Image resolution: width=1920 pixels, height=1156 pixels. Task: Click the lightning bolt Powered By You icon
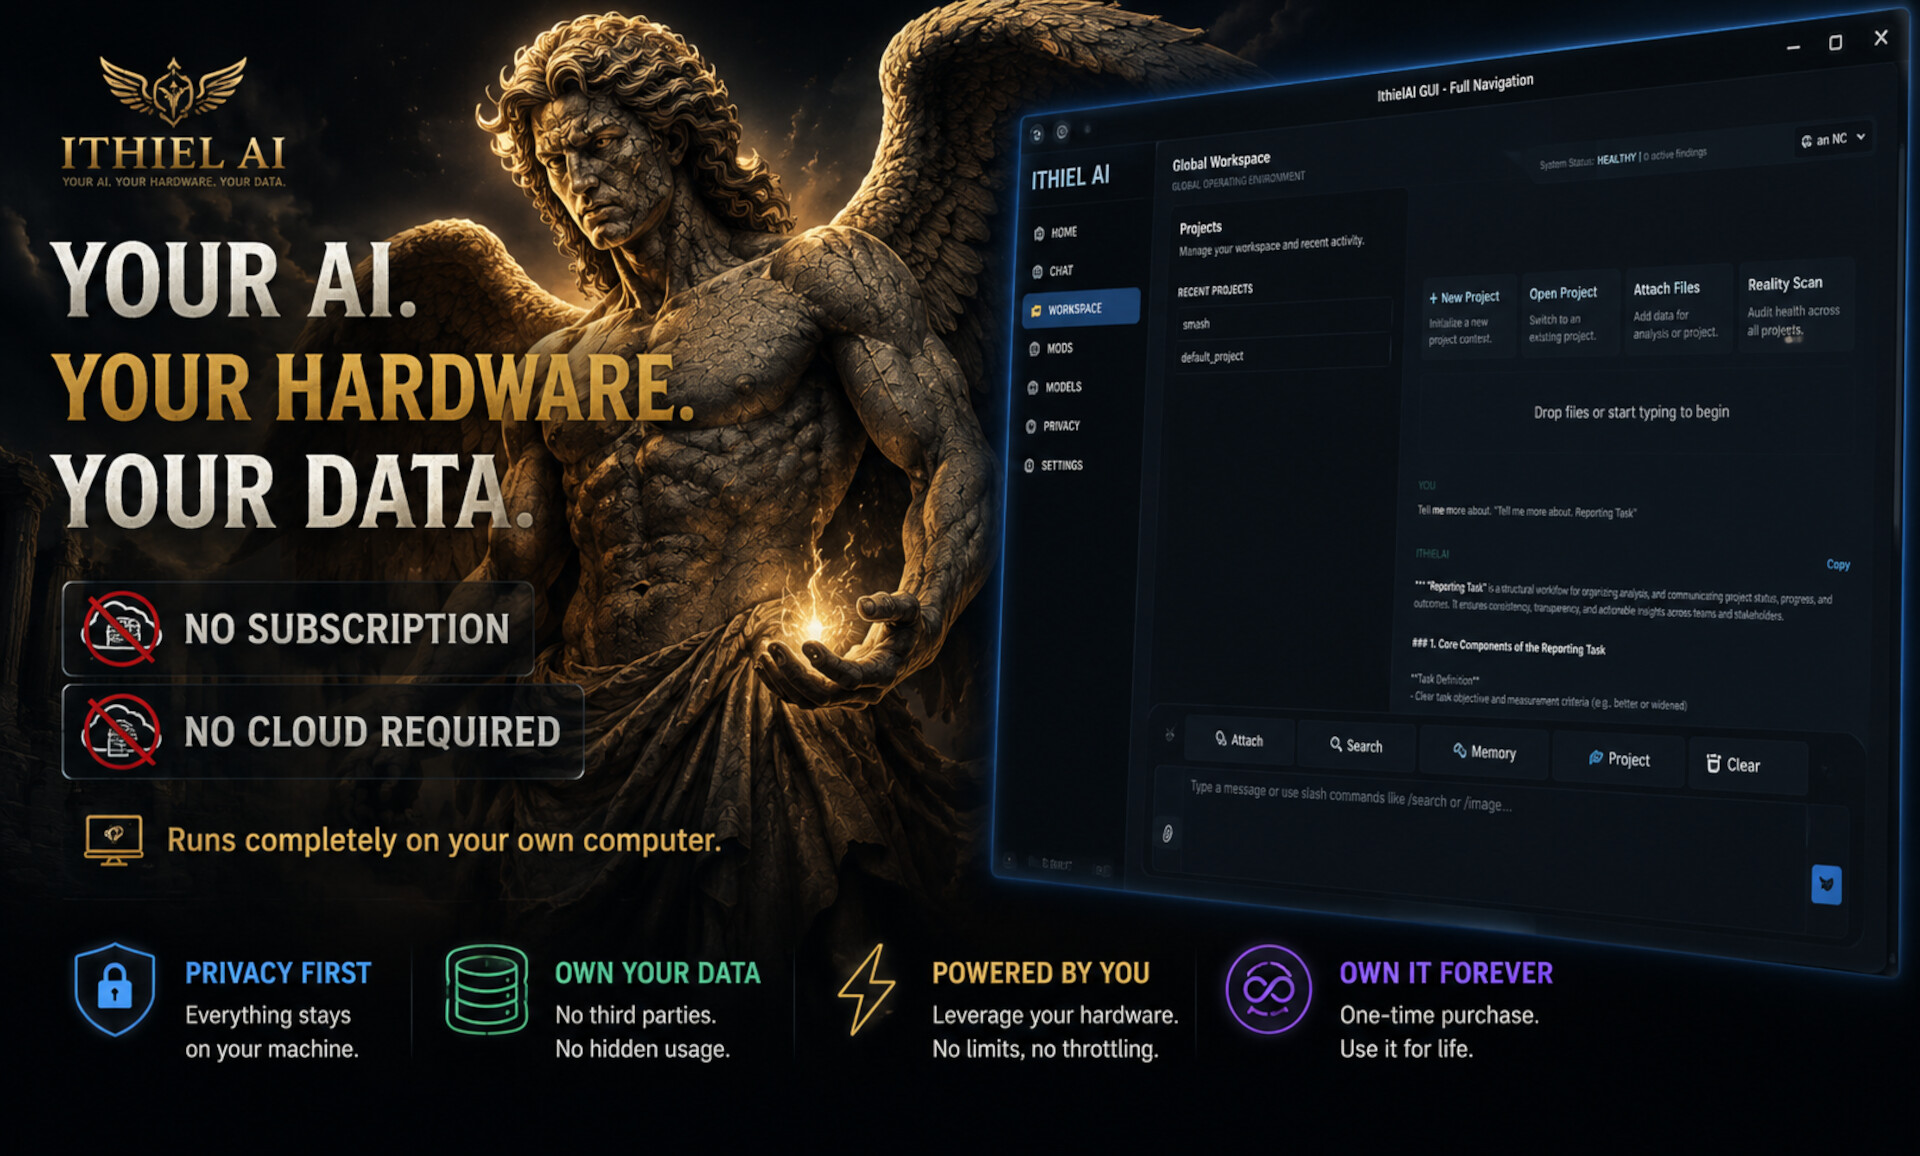coord(866,989)
